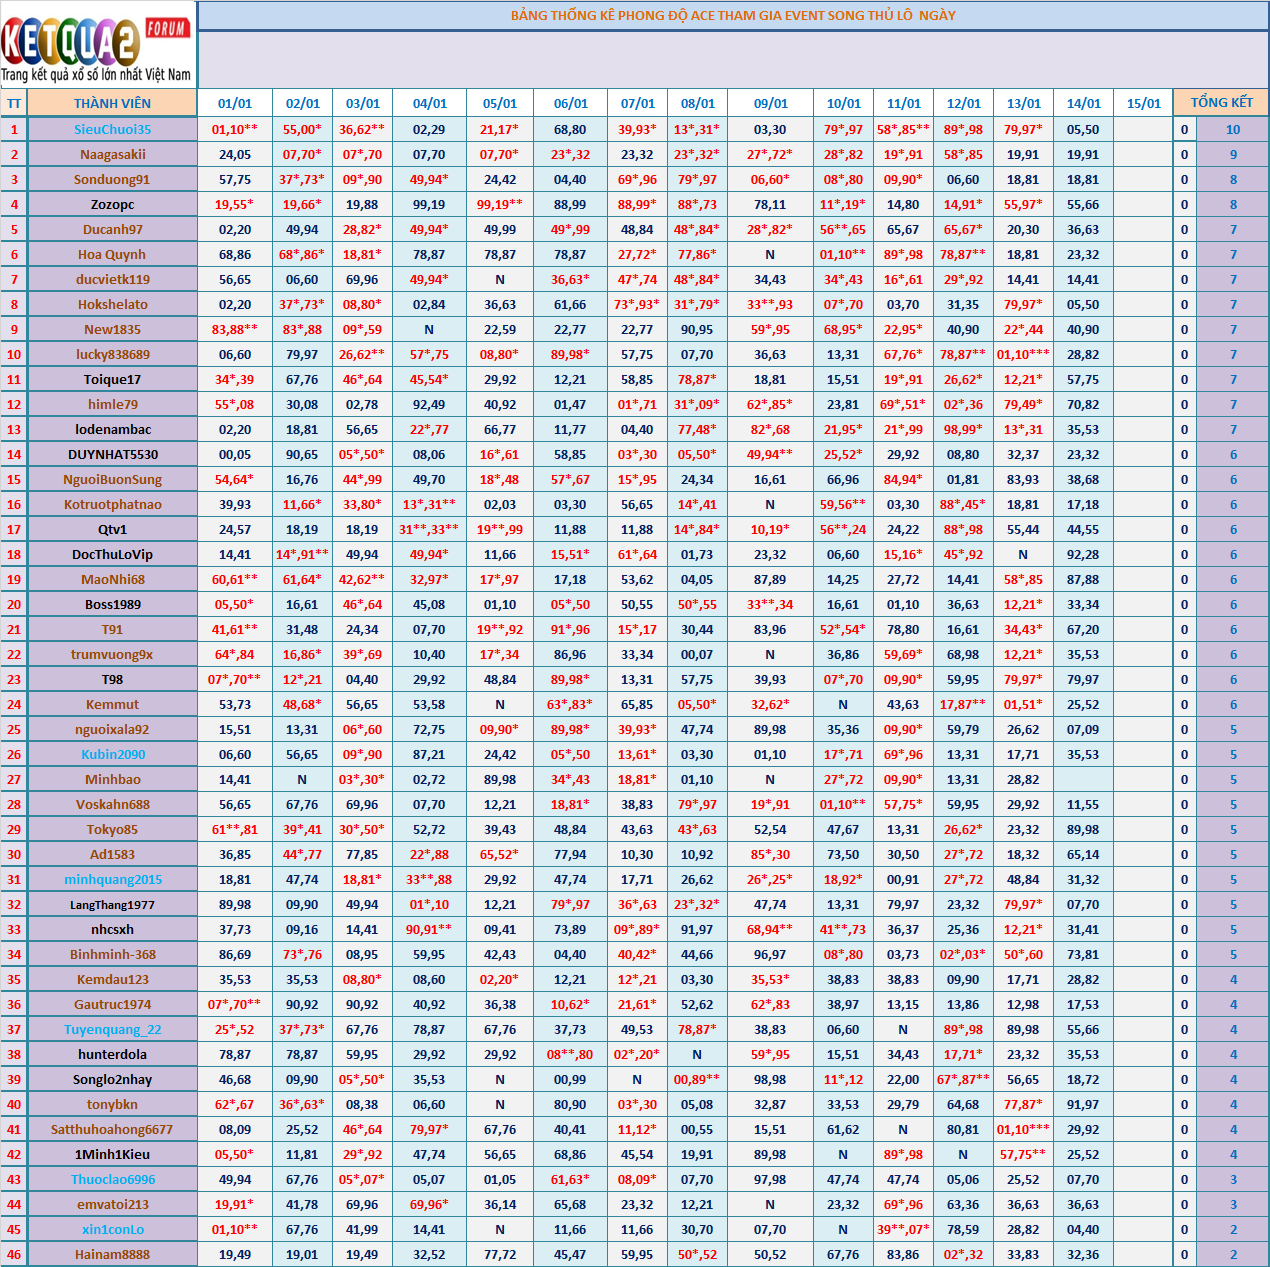Select member name Hokshelato

coord(112,304)
